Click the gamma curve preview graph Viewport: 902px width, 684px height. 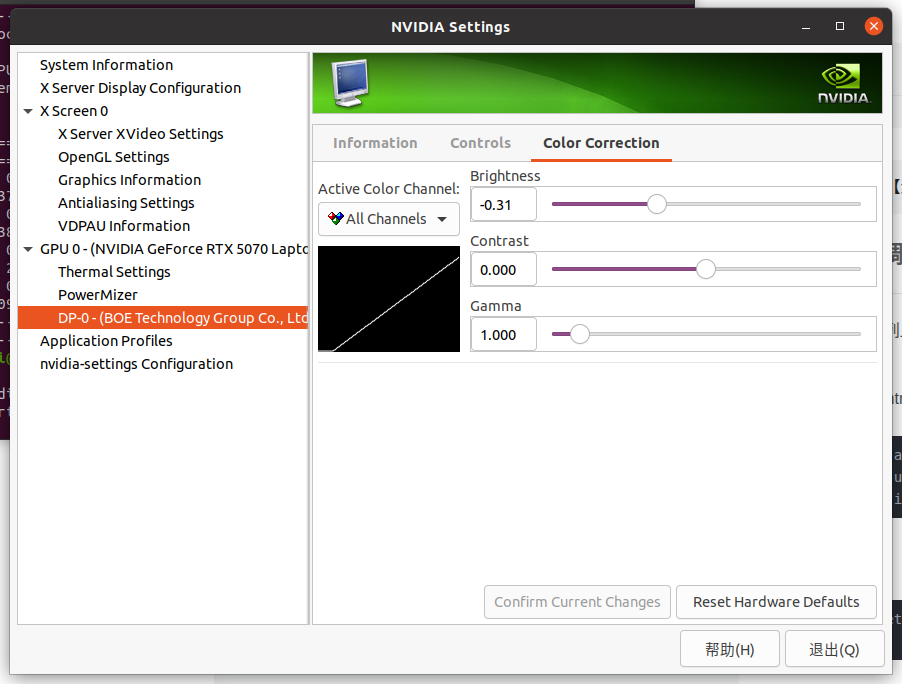[x=389, y=299]
